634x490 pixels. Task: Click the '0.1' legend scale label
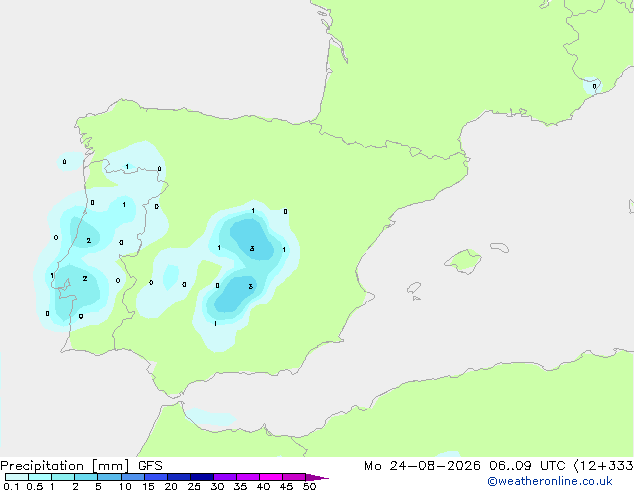(11, 486)
